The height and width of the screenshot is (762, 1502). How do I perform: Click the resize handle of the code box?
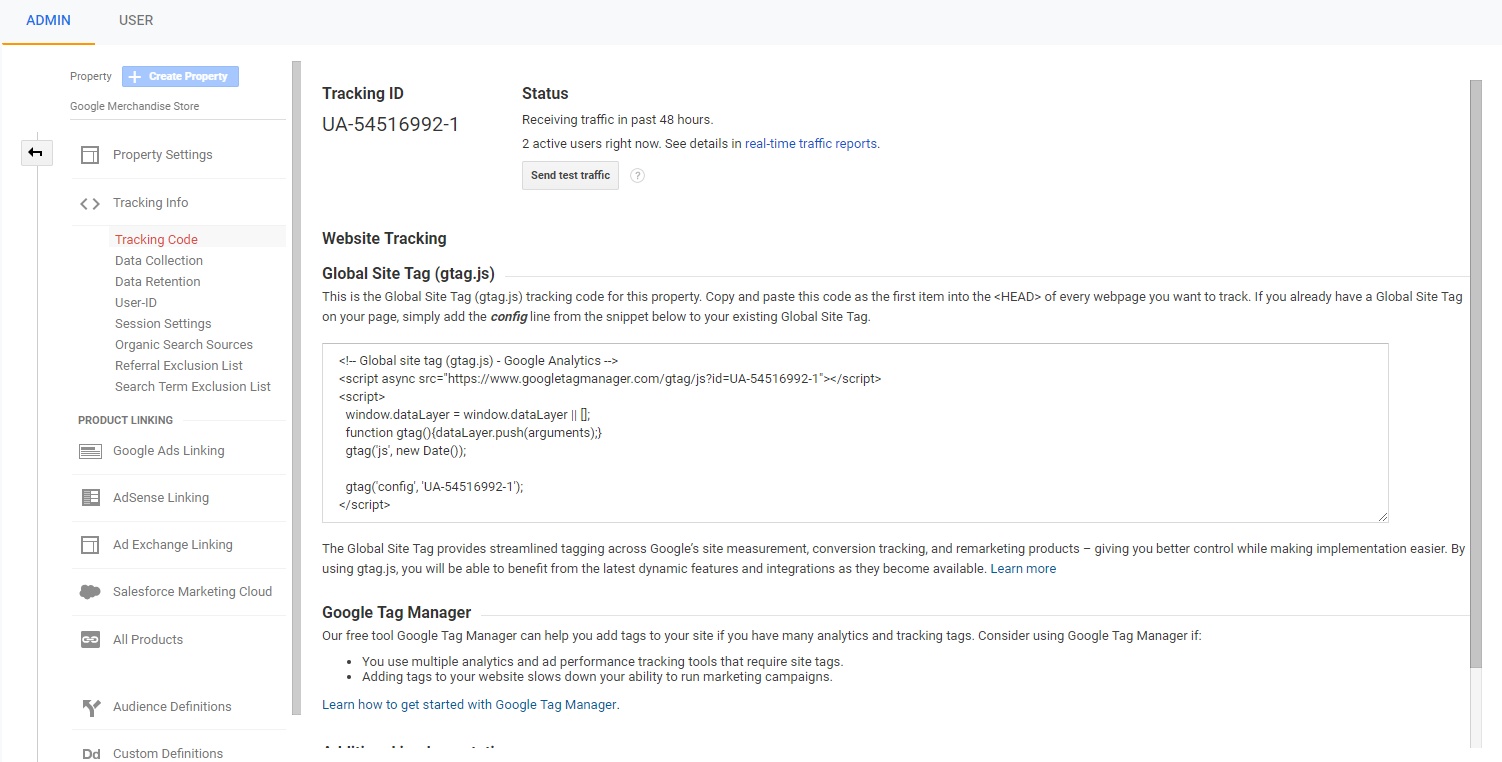click(x=1383, y=517)
